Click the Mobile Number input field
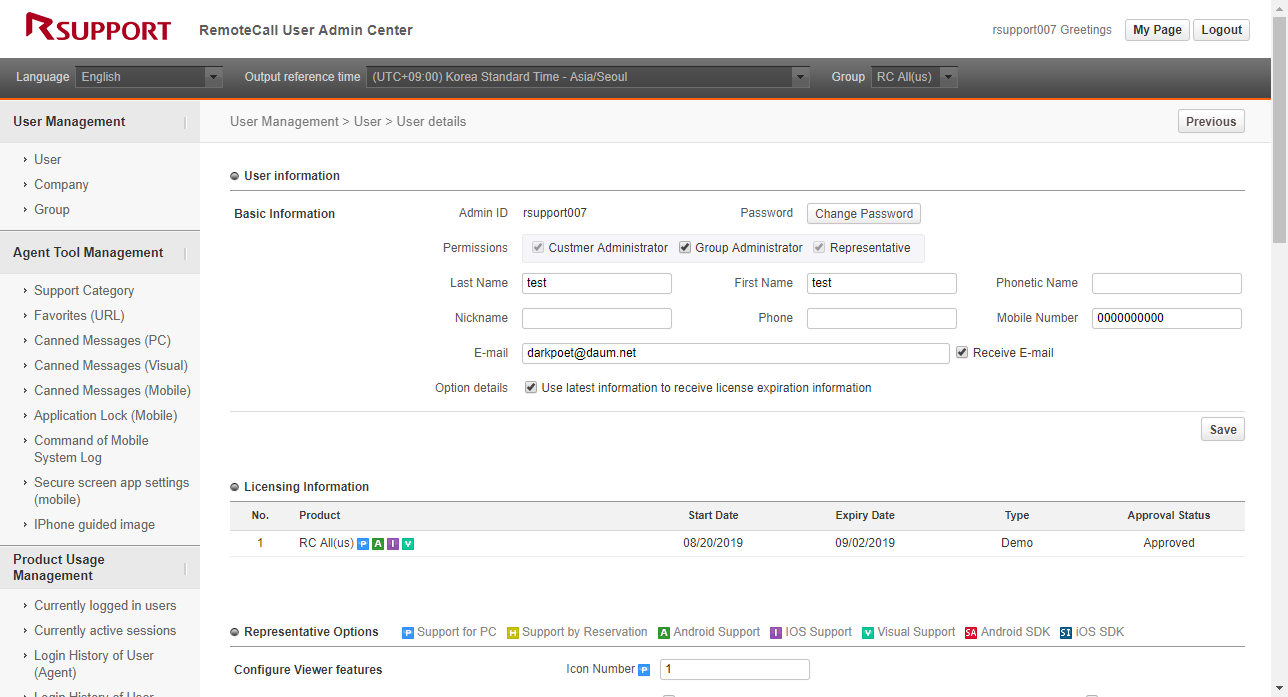 (x=1167, y=319)
